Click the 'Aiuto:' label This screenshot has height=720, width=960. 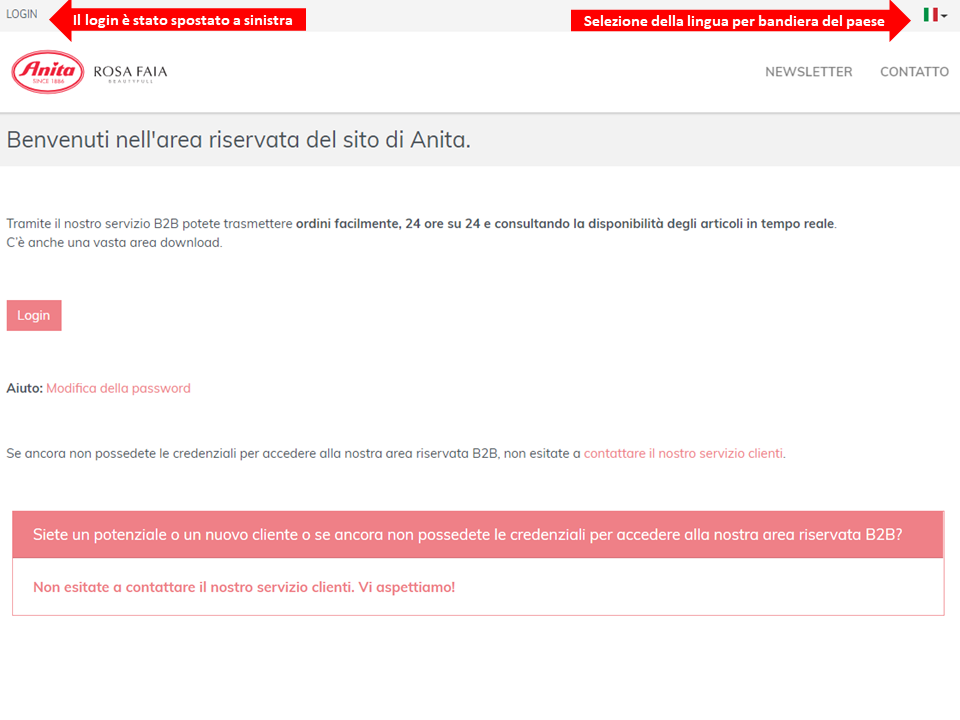(x=24, y=388)
